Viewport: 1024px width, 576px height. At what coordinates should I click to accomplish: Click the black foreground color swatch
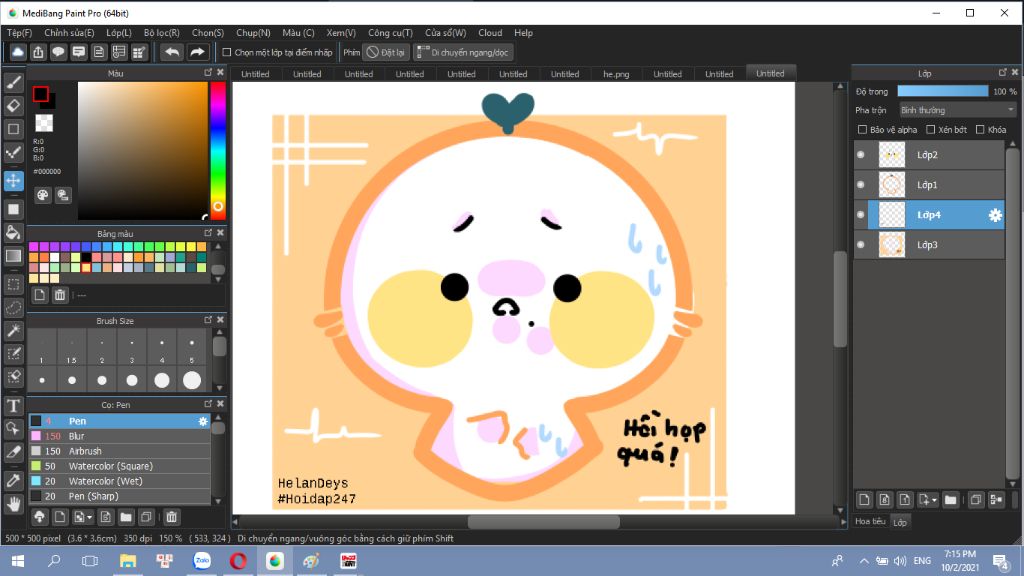[x=40, y=94]
